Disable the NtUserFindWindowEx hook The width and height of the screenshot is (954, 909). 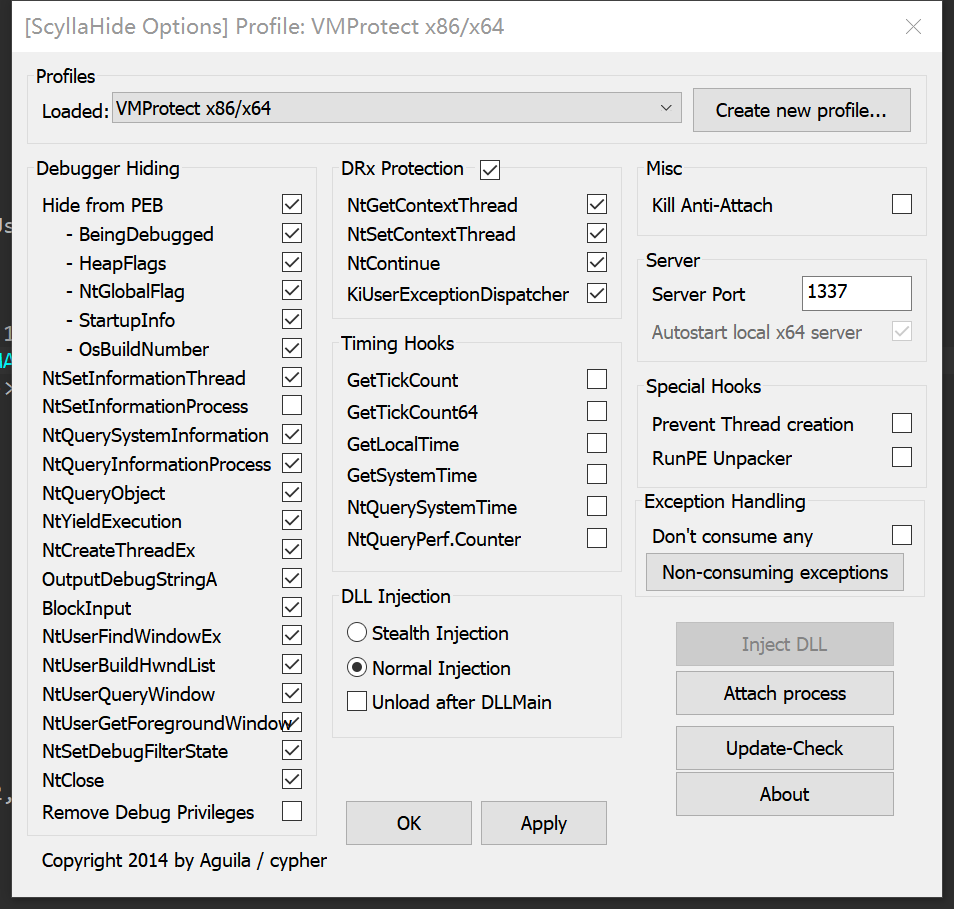[292, 635]
